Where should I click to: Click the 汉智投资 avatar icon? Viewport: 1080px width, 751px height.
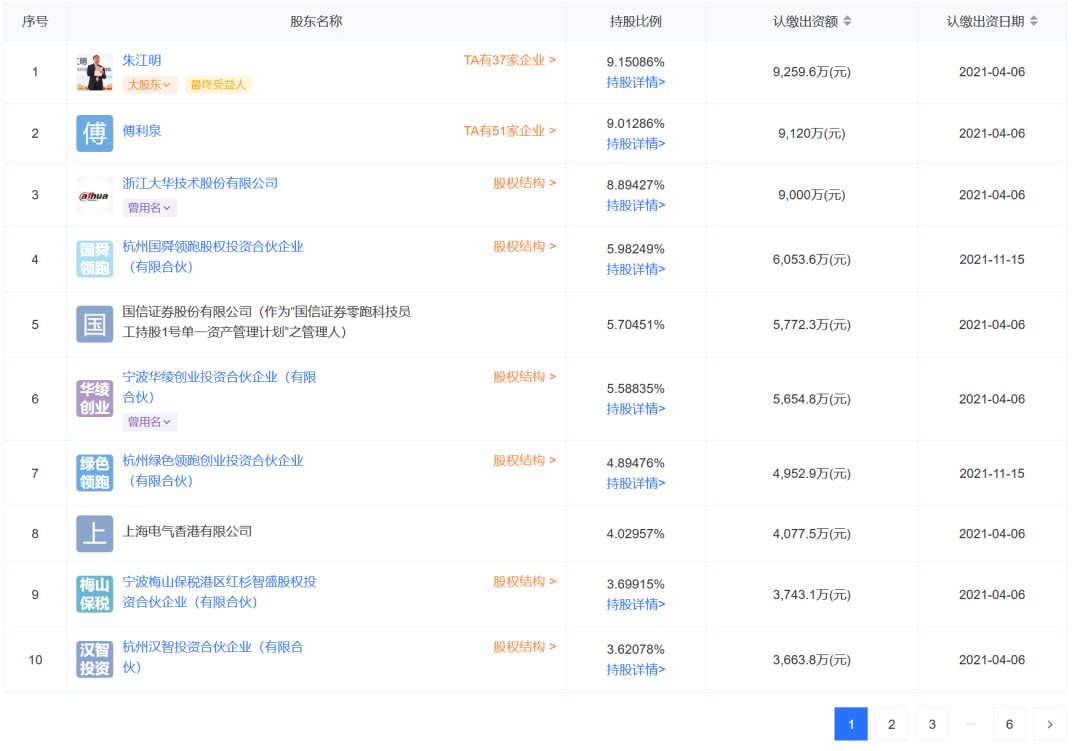click(94, 659)
